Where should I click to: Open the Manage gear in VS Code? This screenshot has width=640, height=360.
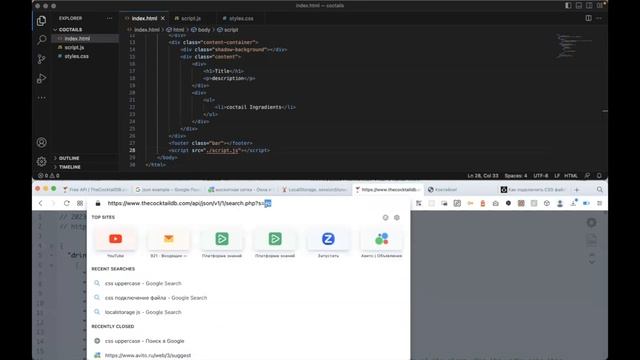point(41,162)
